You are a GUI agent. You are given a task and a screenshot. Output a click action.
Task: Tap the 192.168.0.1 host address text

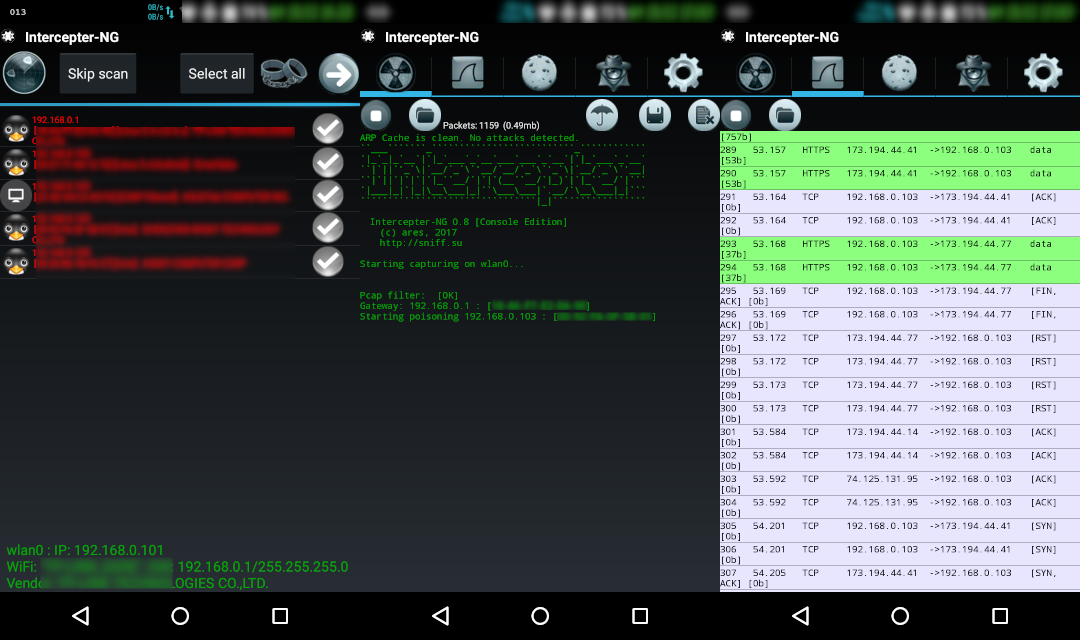[x=56, y=120]
